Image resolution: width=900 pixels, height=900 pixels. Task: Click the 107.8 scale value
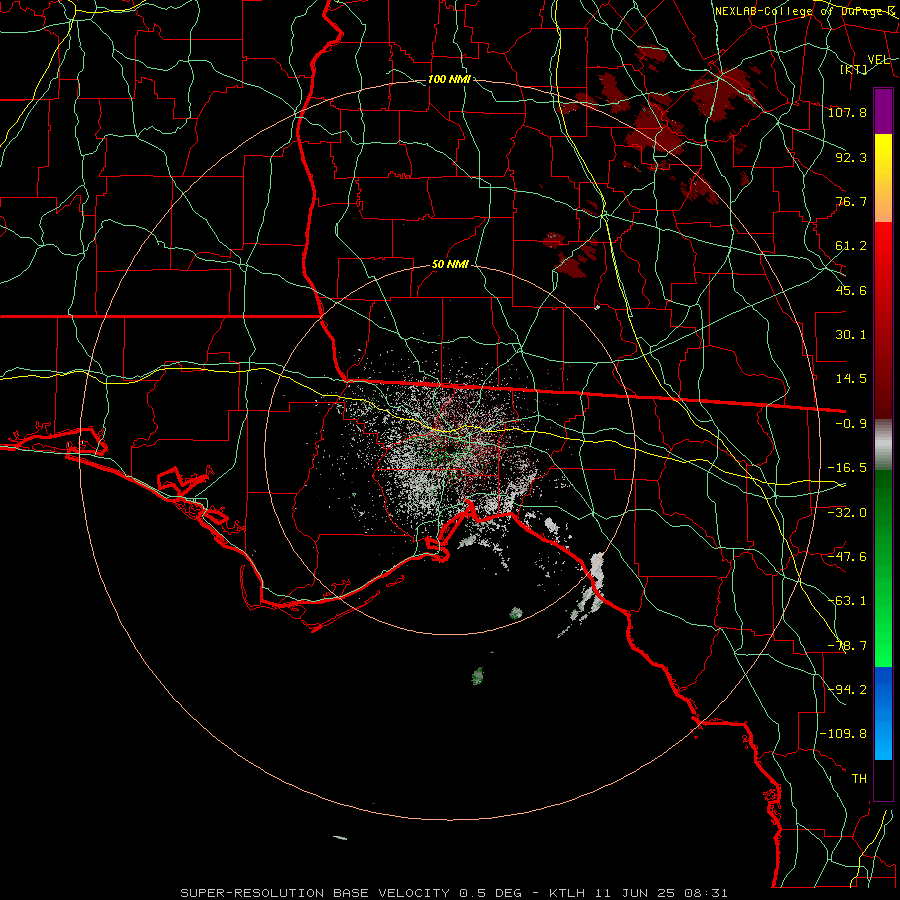(847, 112)
